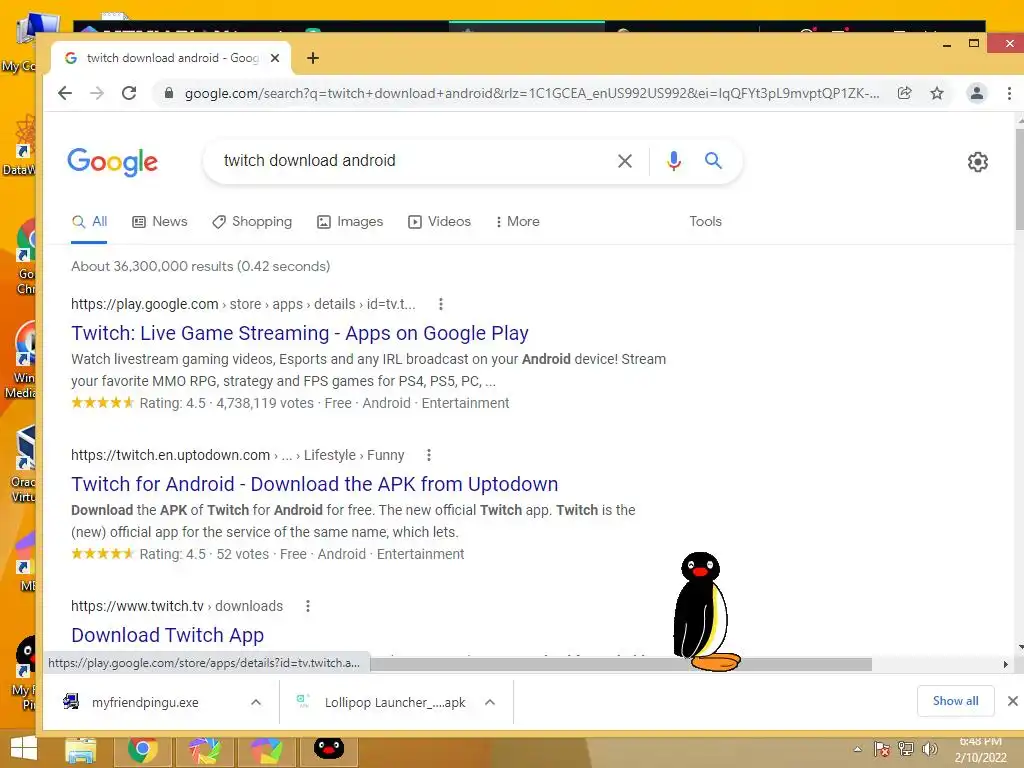Click the site lock icon in address bar
Screen dimensions: 1024x768
[x=168, y=93]
